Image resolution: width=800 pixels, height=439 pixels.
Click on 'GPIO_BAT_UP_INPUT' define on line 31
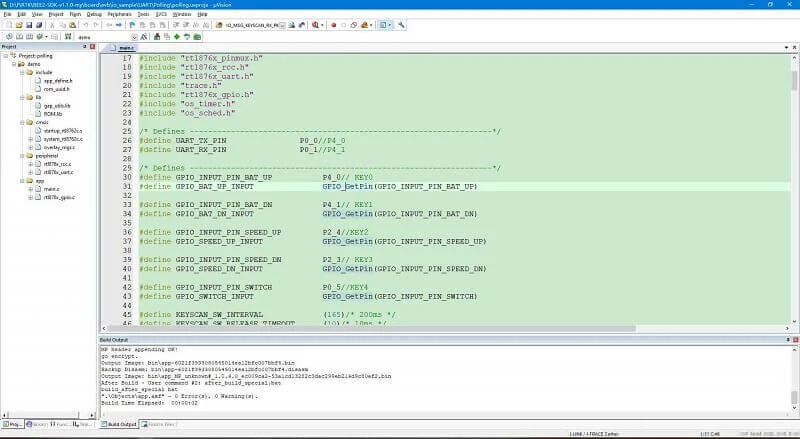214,187
